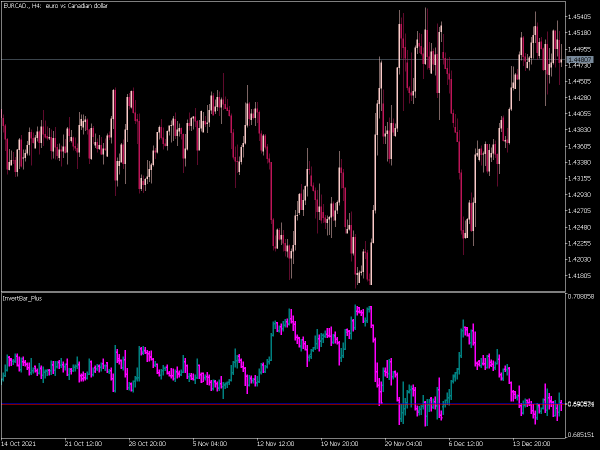This screenshot has height=450, width=600.
Task: Click the 1.43380 price scale label
Action: pyautogui.click(x=580, y=162)
